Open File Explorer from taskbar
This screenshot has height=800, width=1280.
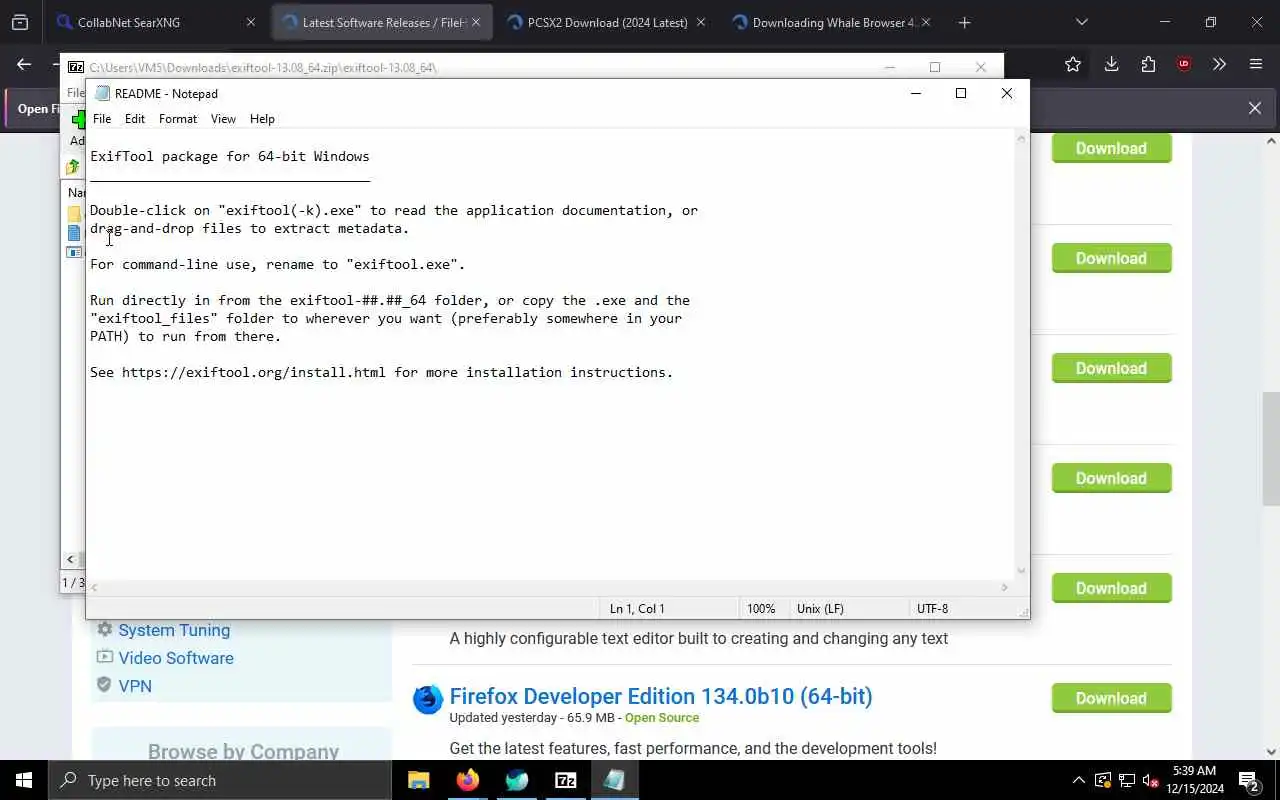tap(419, 780)
